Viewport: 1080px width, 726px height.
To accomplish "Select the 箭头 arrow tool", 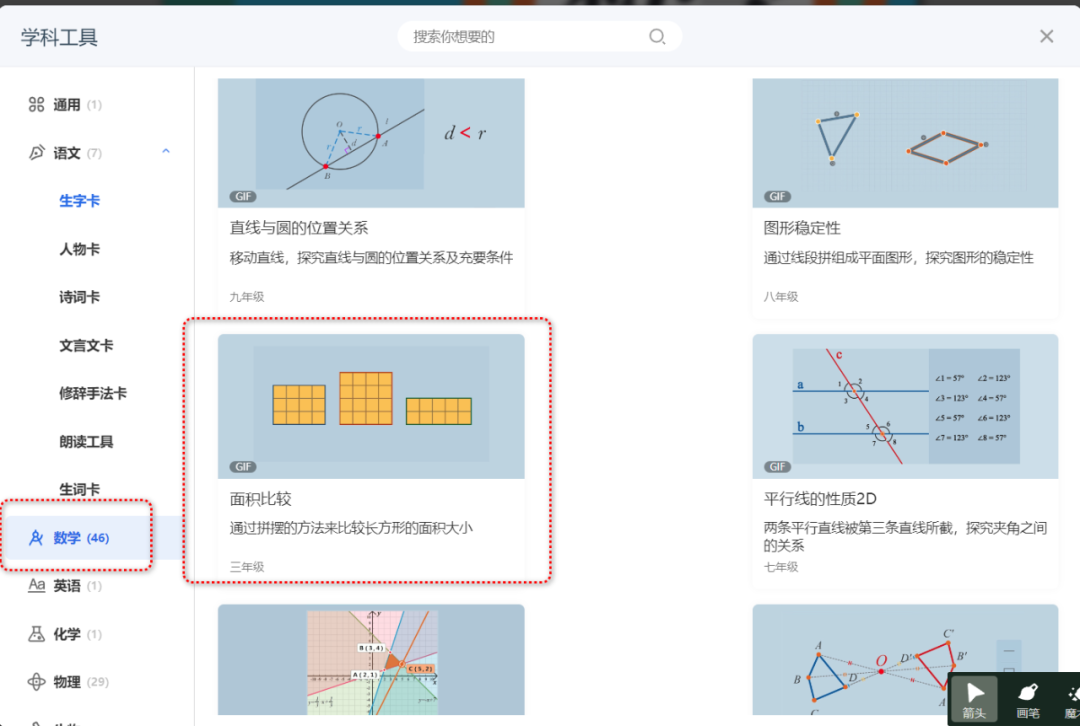I will point(974,699).
